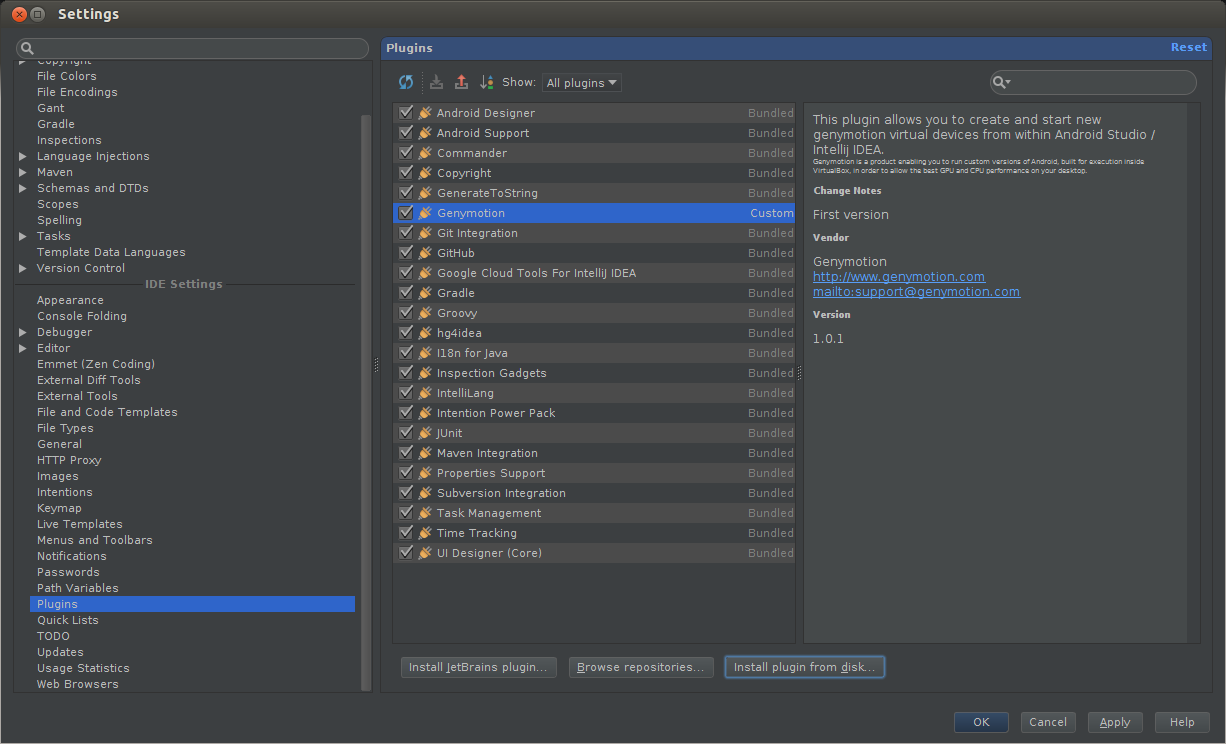Expand the Schemas and DTDs node
This screenshot has height=744, width=1226.
[23, 188]
